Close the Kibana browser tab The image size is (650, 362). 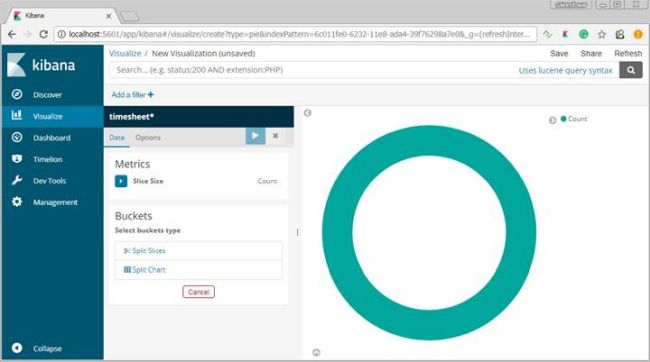tap(109, 16)
